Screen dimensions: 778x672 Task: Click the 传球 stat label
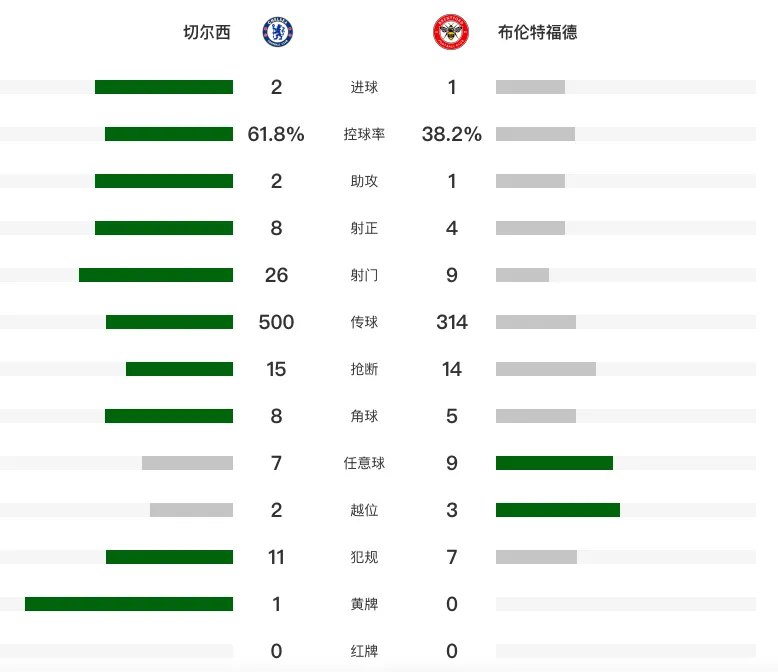[x=364, y=322]
